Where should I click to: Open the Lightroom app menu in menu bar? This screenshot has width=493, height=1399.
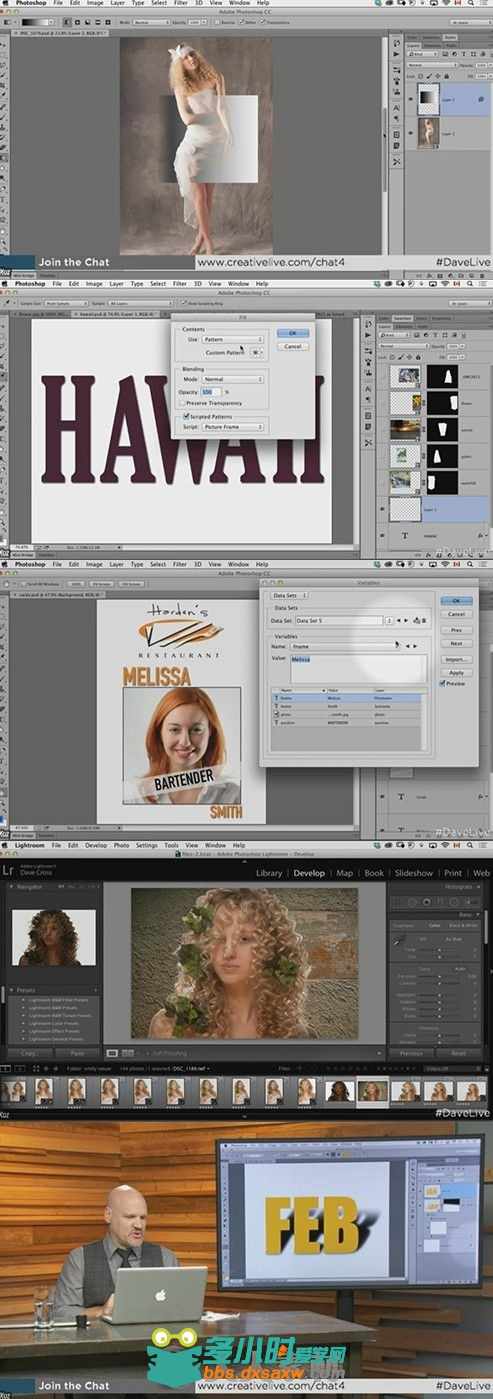tap(29, 845)
